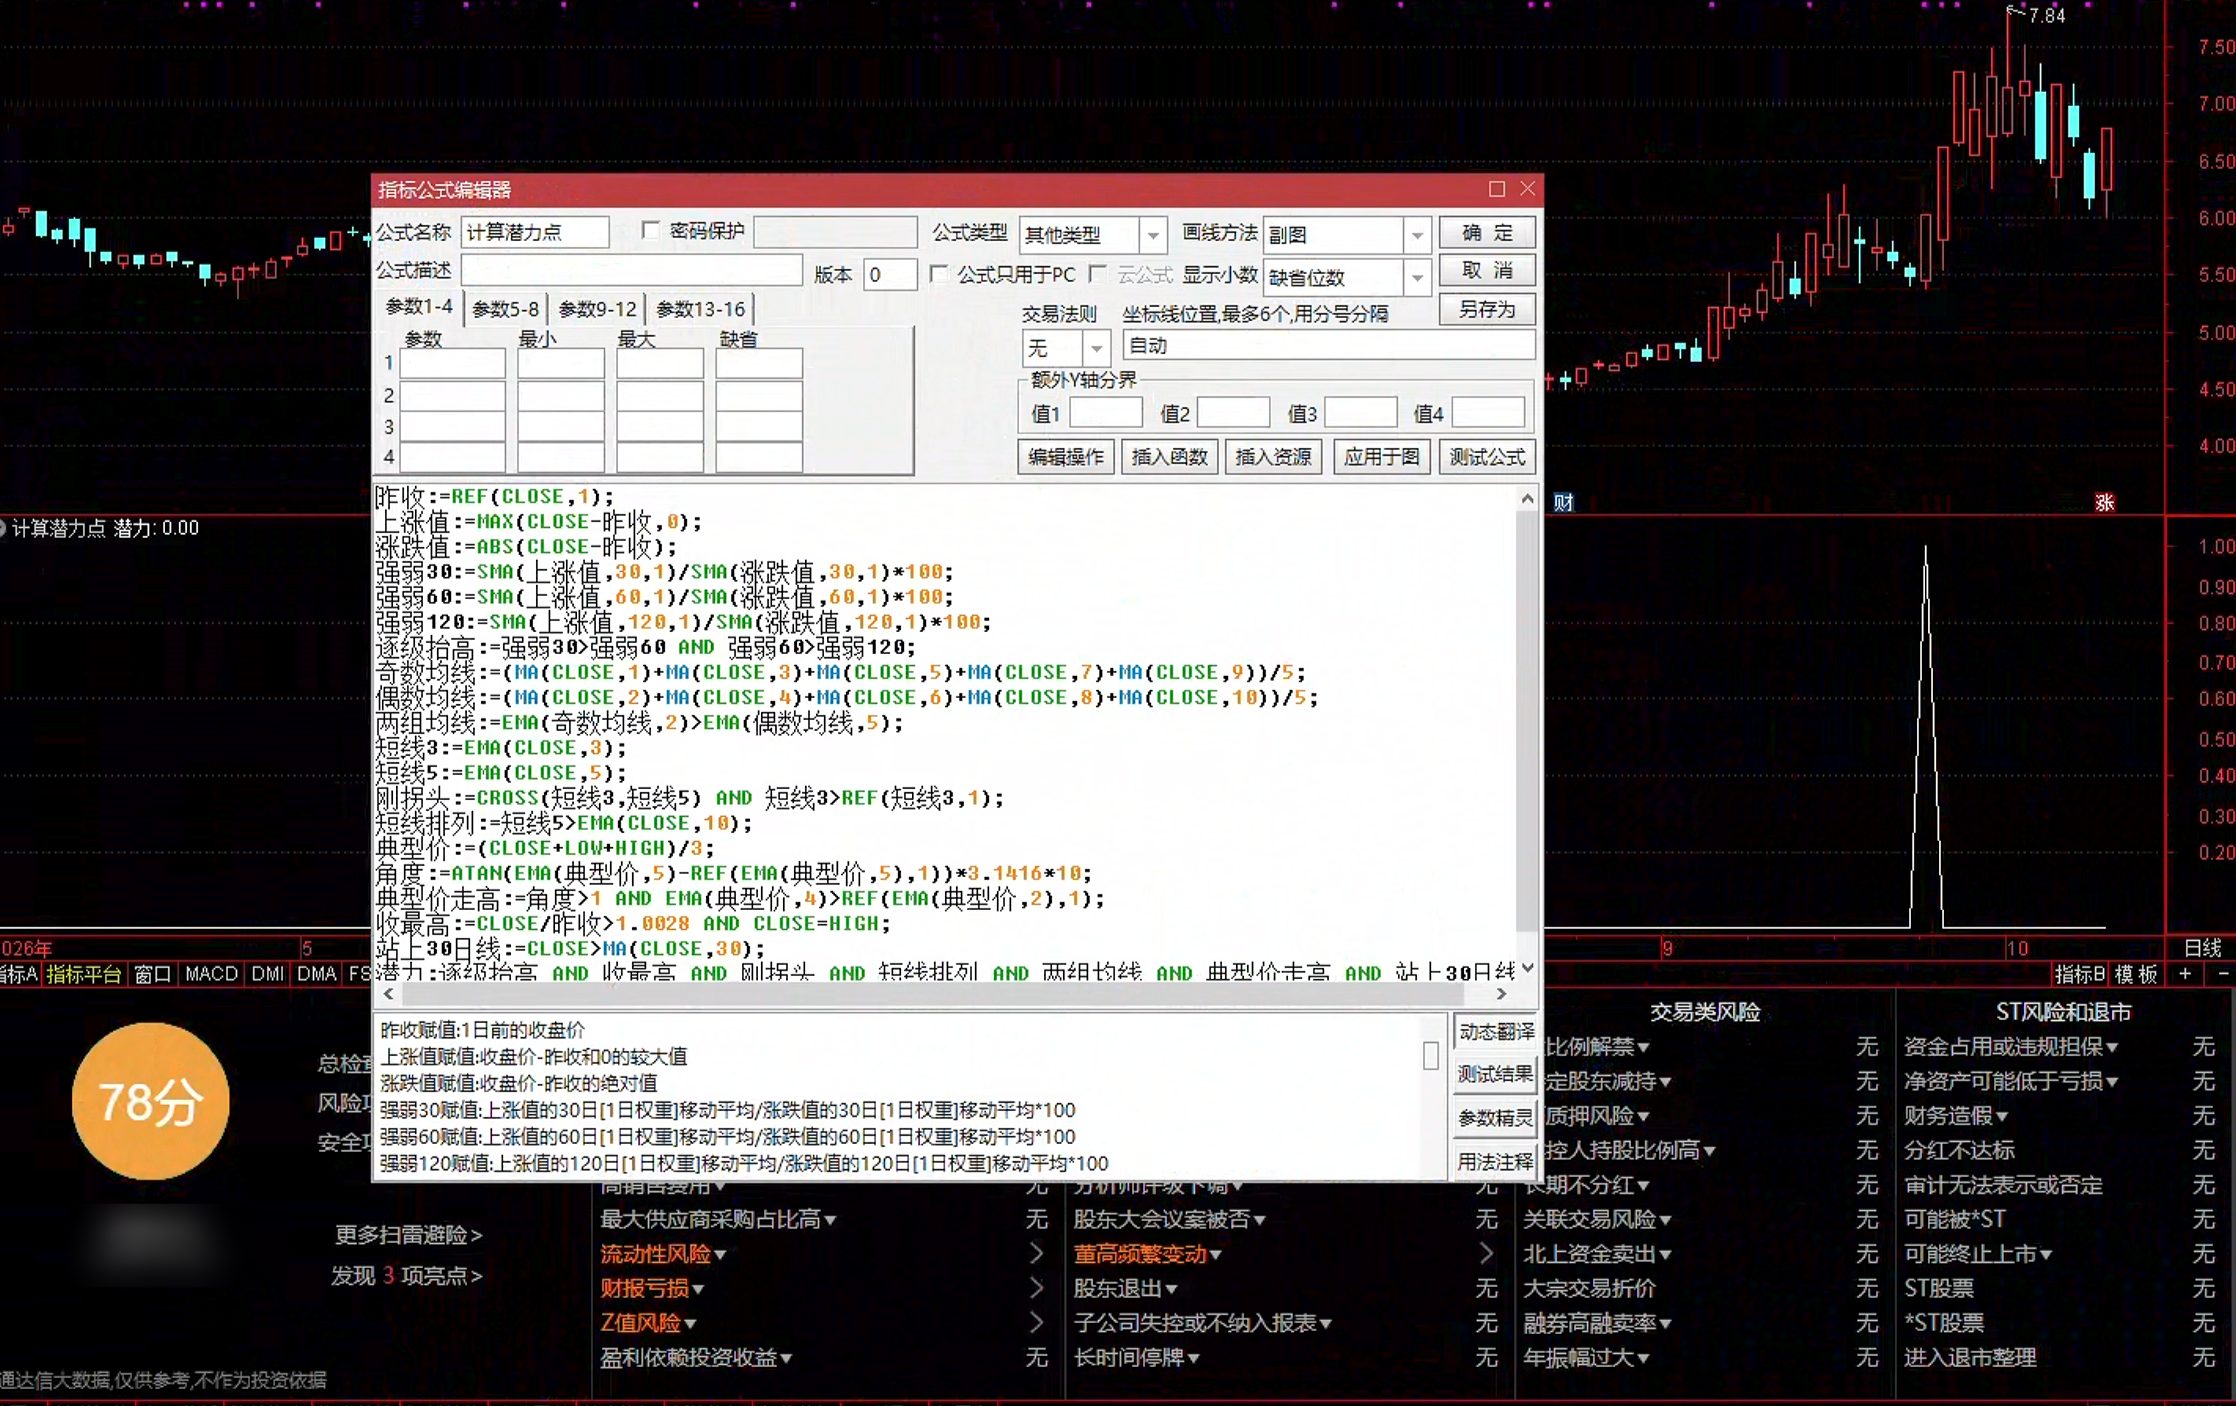Select the MACD indicator tab
The width and height of the screenshot is (2236, 1406).
(x=211, y=973)
